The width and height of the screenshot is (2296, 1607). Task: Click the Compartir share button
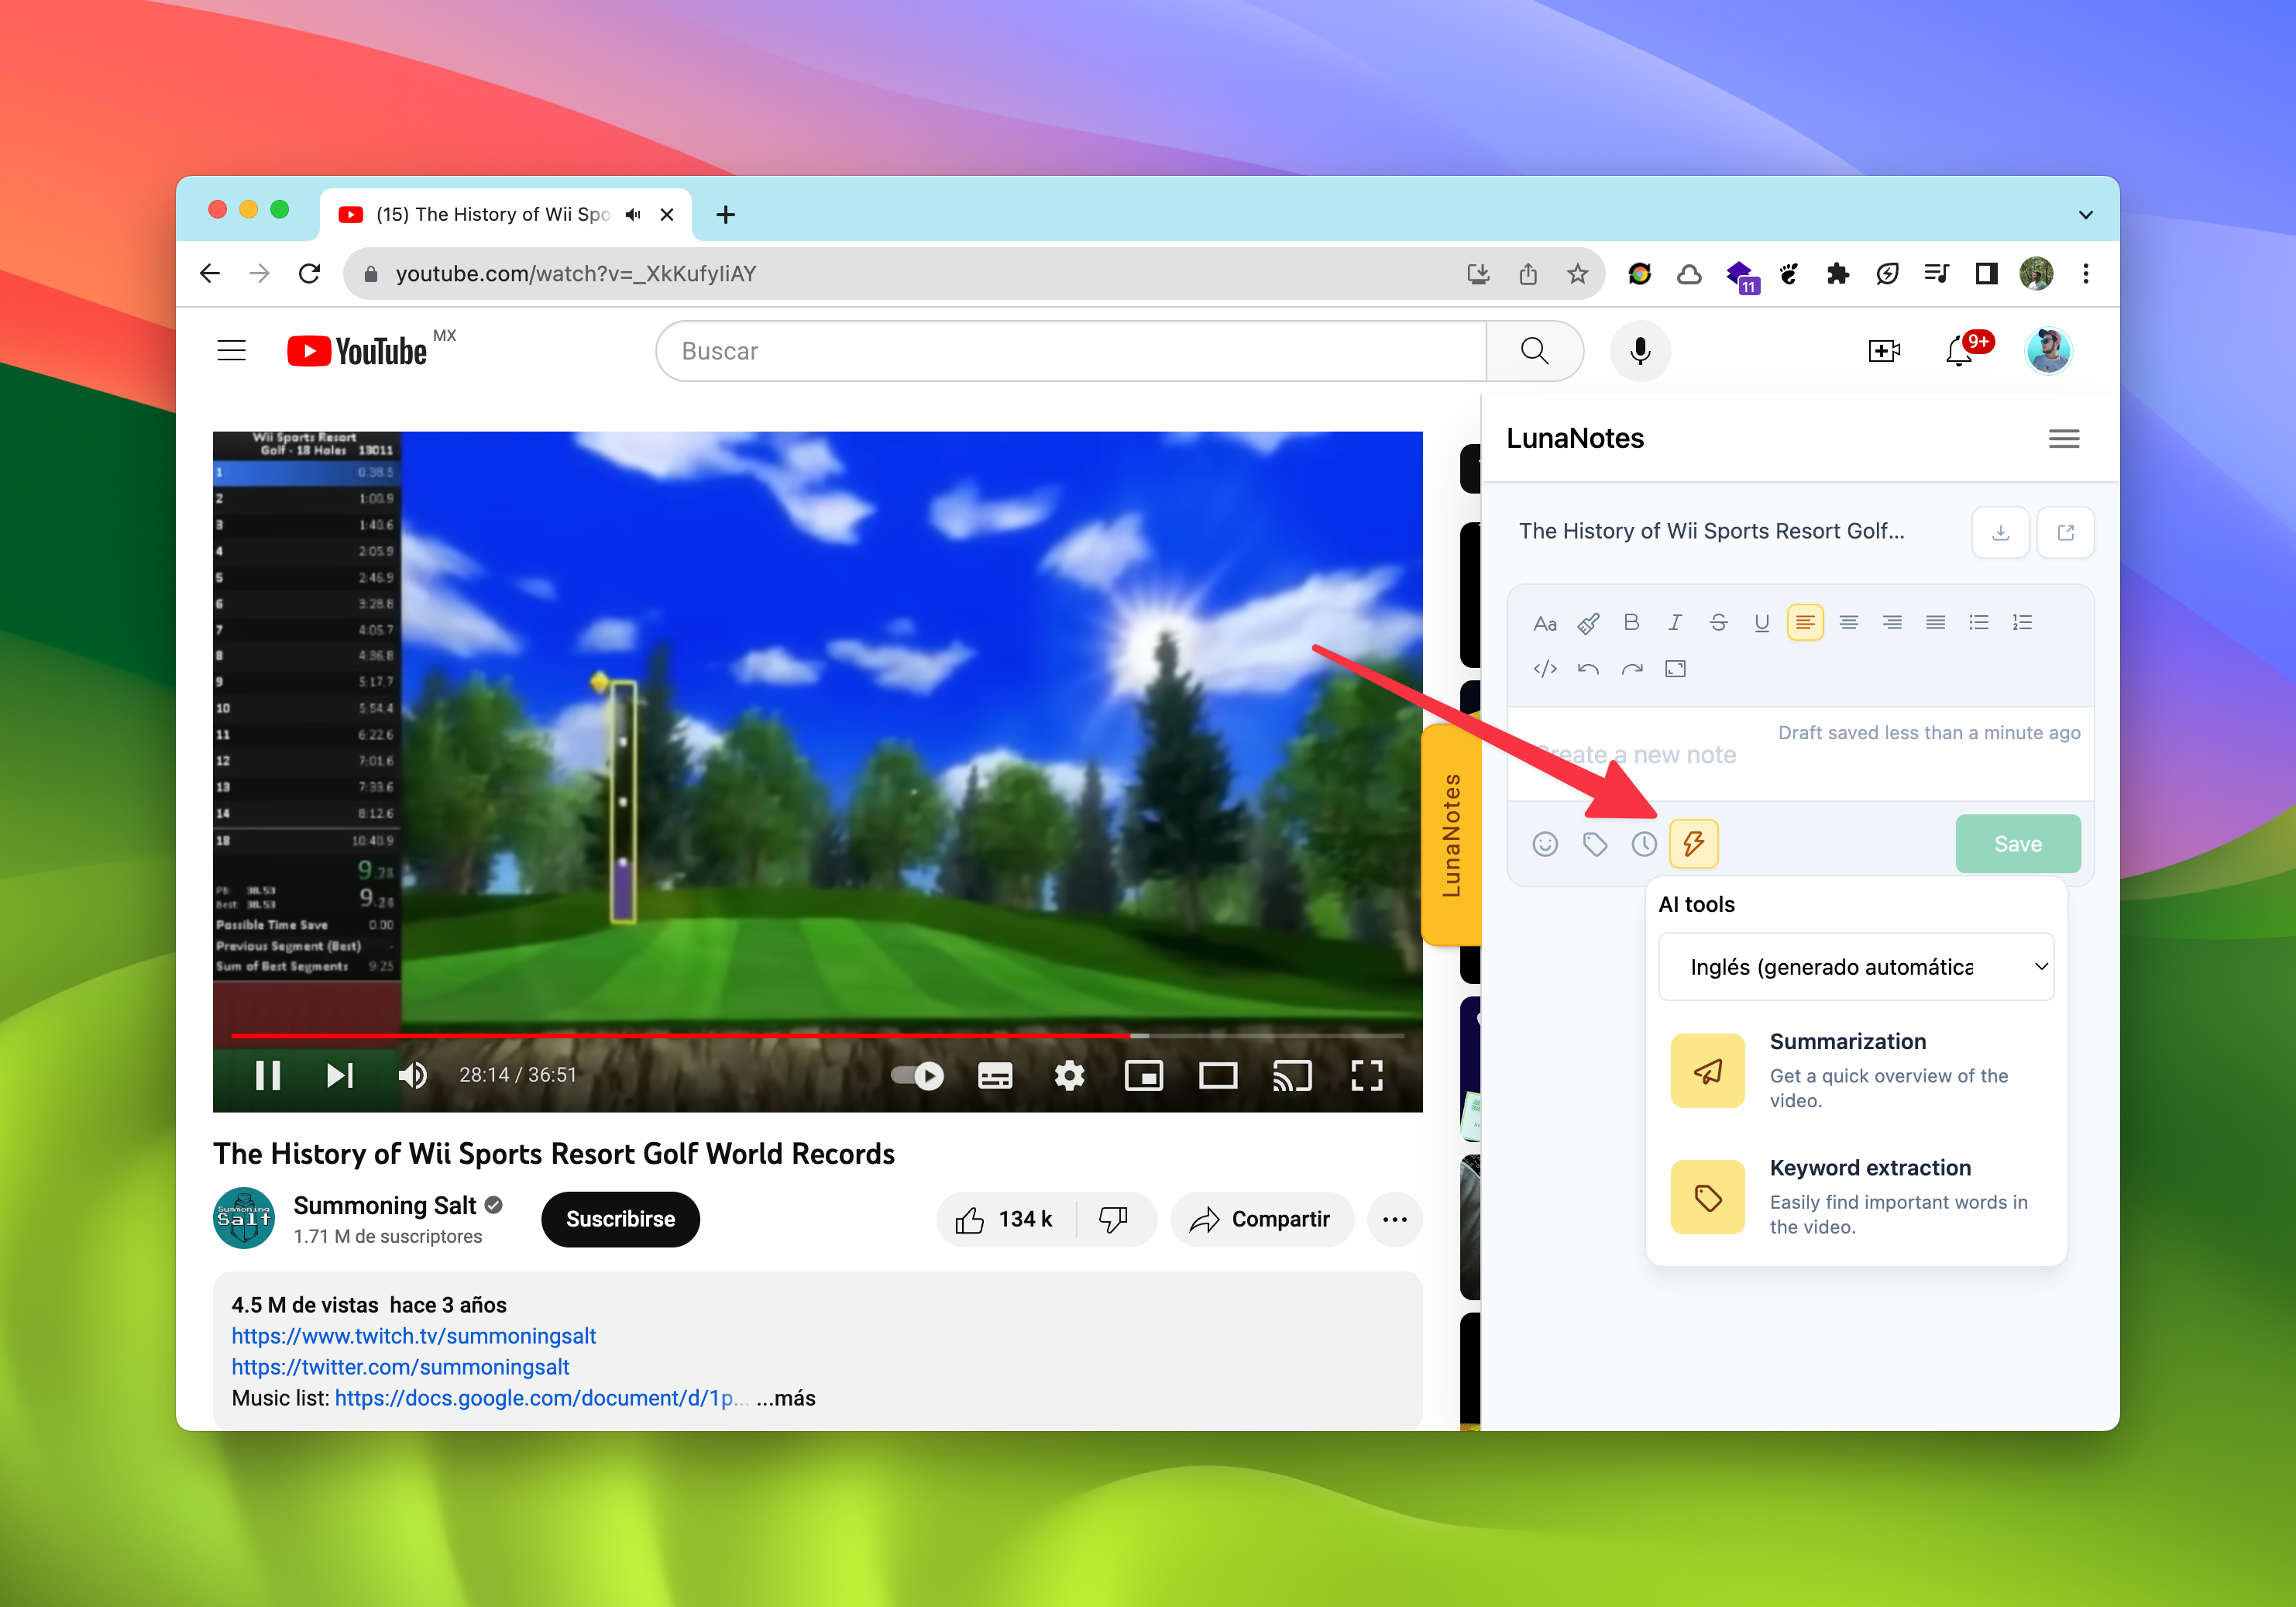pyautogui.click(x=1261, y=1219)
